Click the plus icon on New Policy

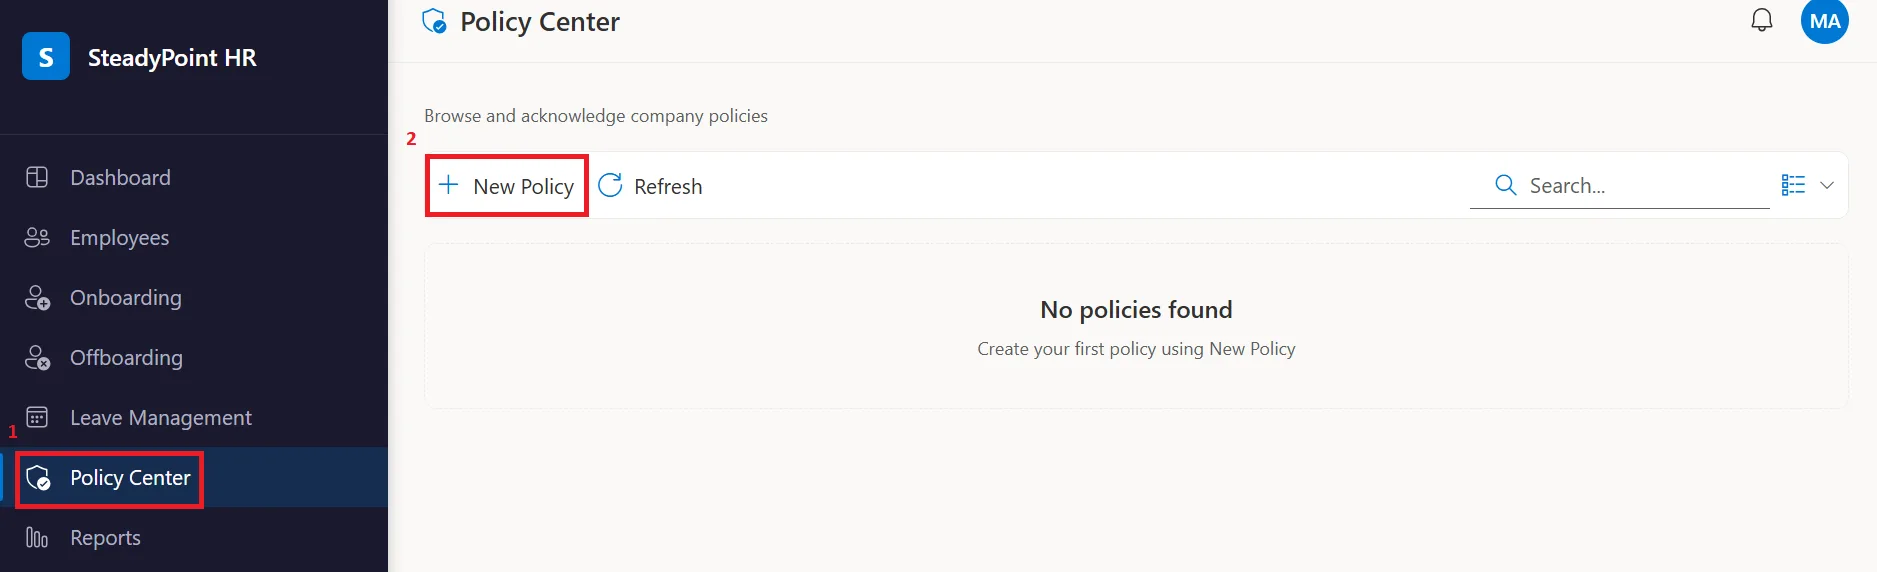click(449, 185)
